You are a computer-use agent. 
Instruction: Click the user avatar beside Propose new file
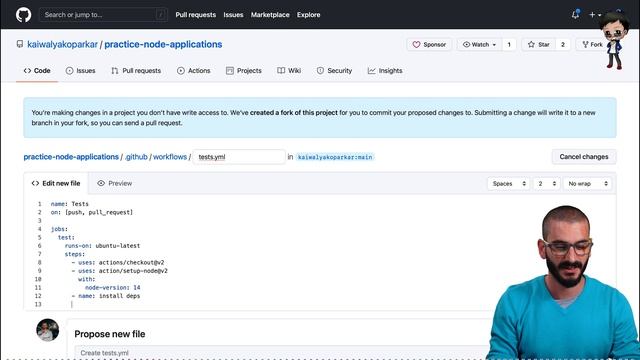(47, 330)
